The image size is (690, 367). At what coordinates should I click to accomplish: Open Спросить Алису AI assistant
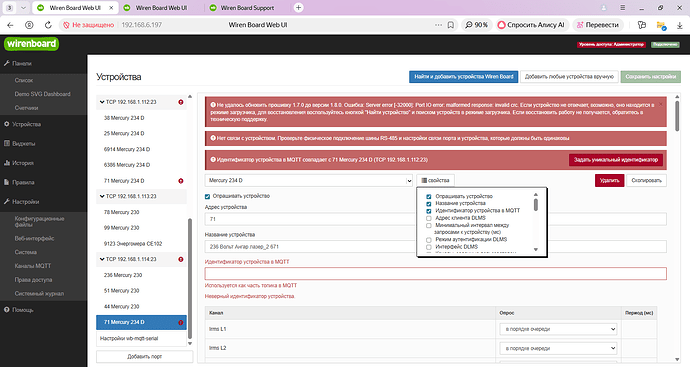(531, 25)
